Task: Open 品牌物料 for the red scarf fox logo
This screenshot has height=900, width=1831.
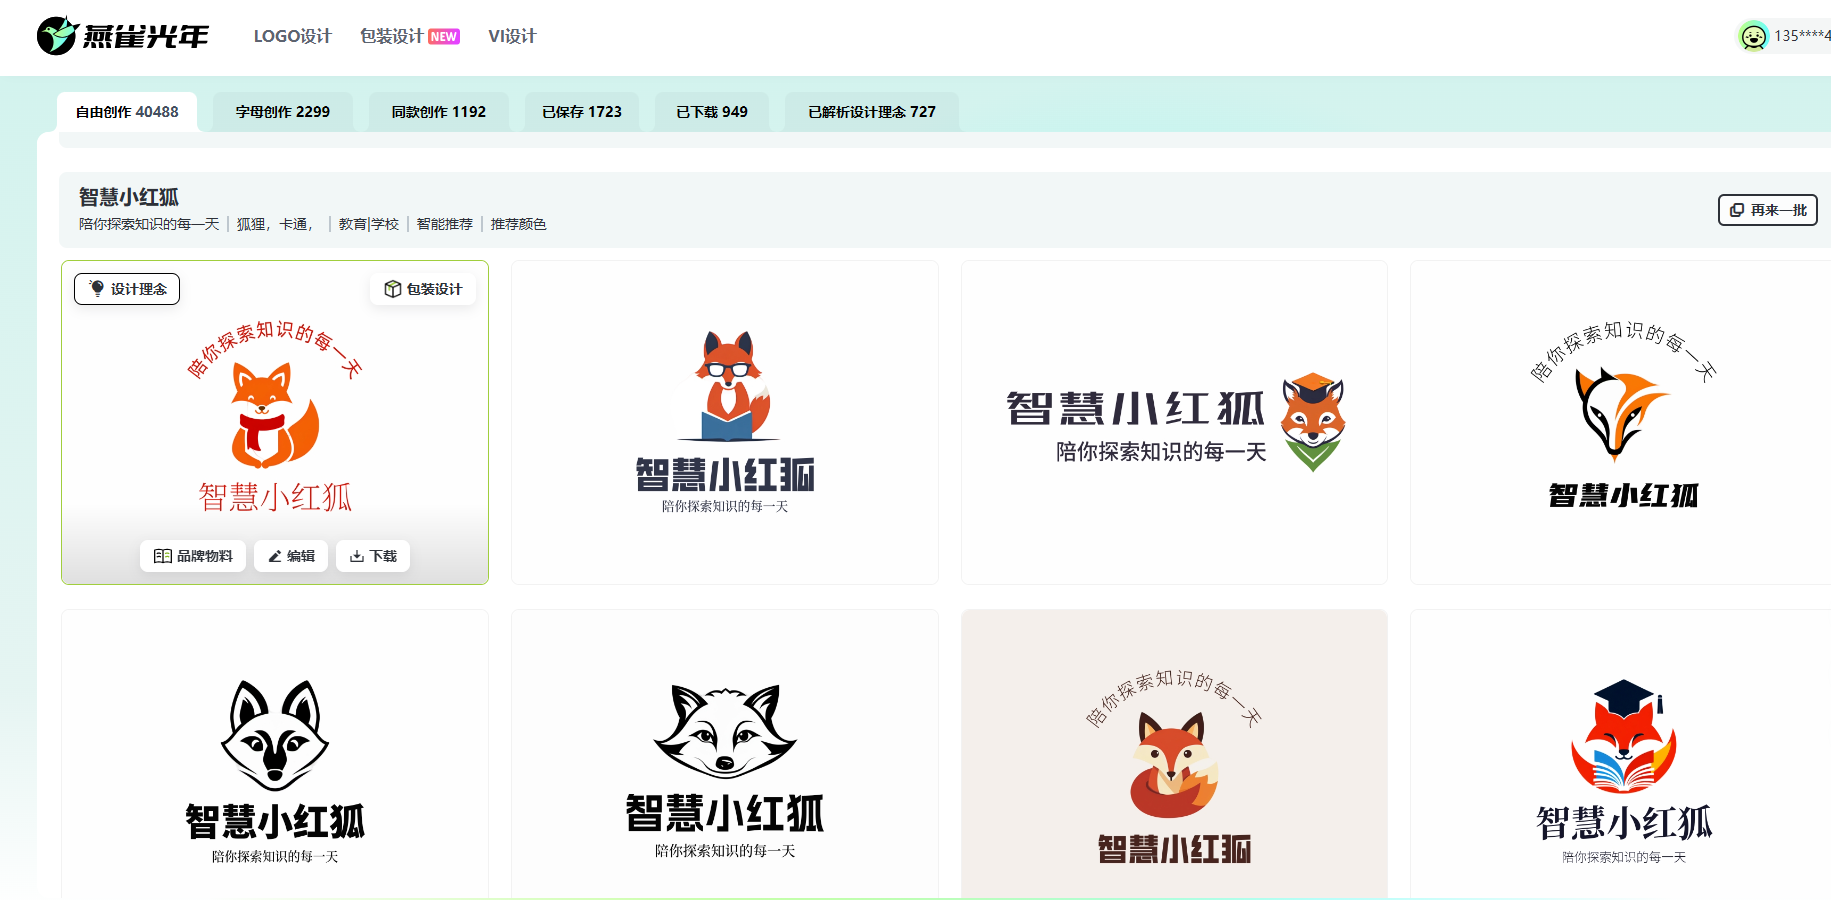Action: coord(192,556)
